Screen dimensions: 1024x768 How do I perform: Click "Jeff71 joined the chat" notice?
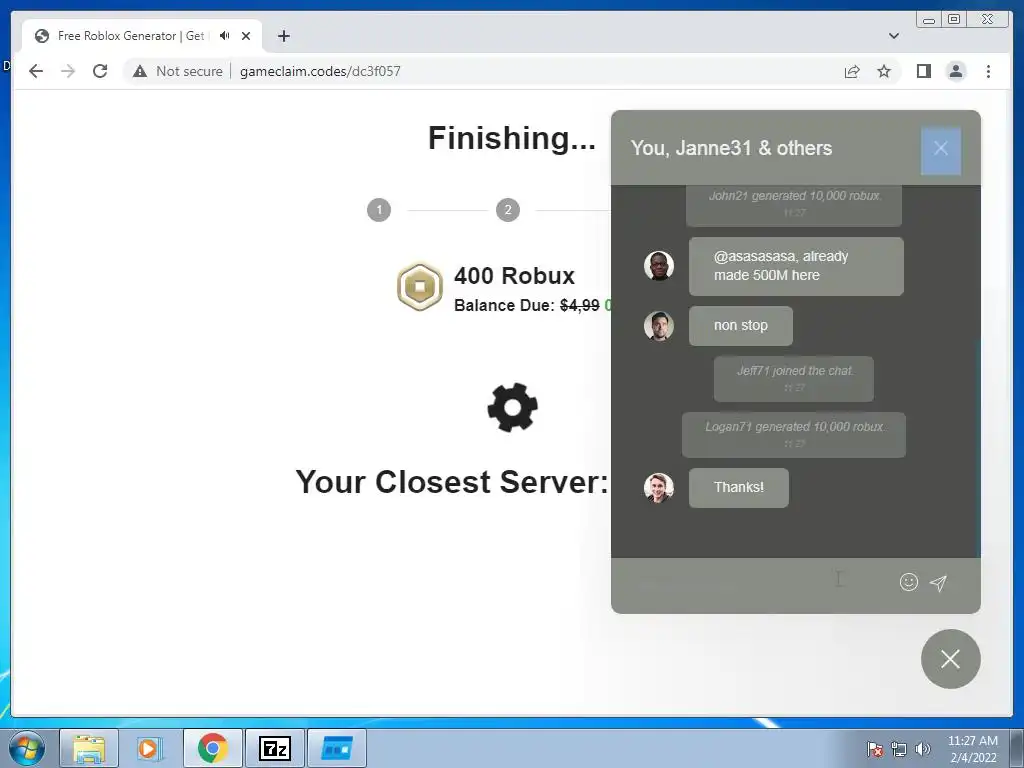pyautogui.click(x=793, y=379)
